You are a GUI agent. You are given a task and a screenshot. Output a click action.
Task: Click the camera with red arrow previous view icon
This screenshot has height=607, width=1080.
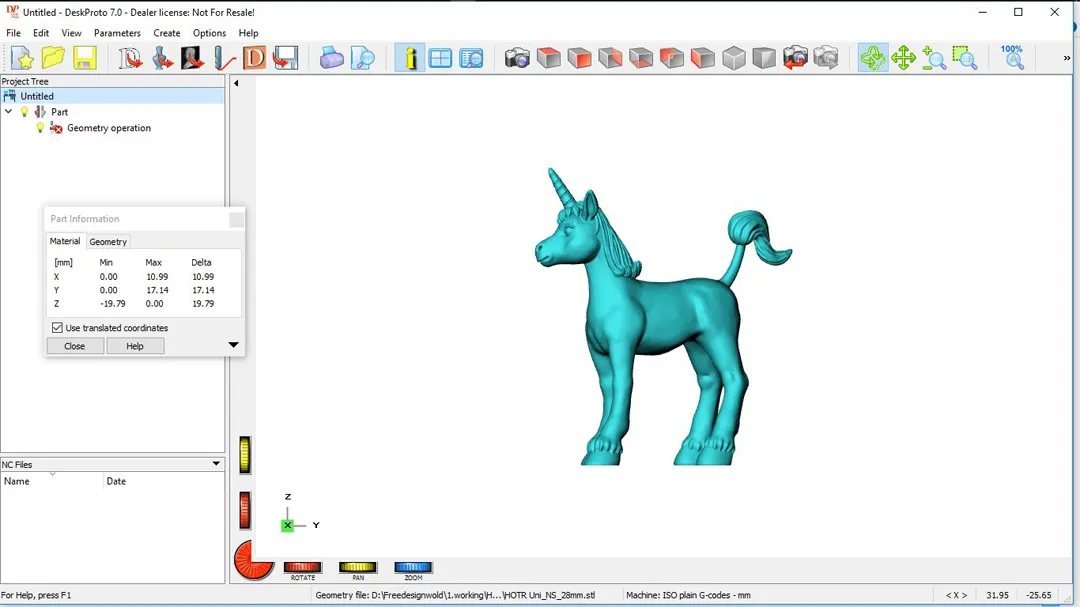tap(795, 58)
